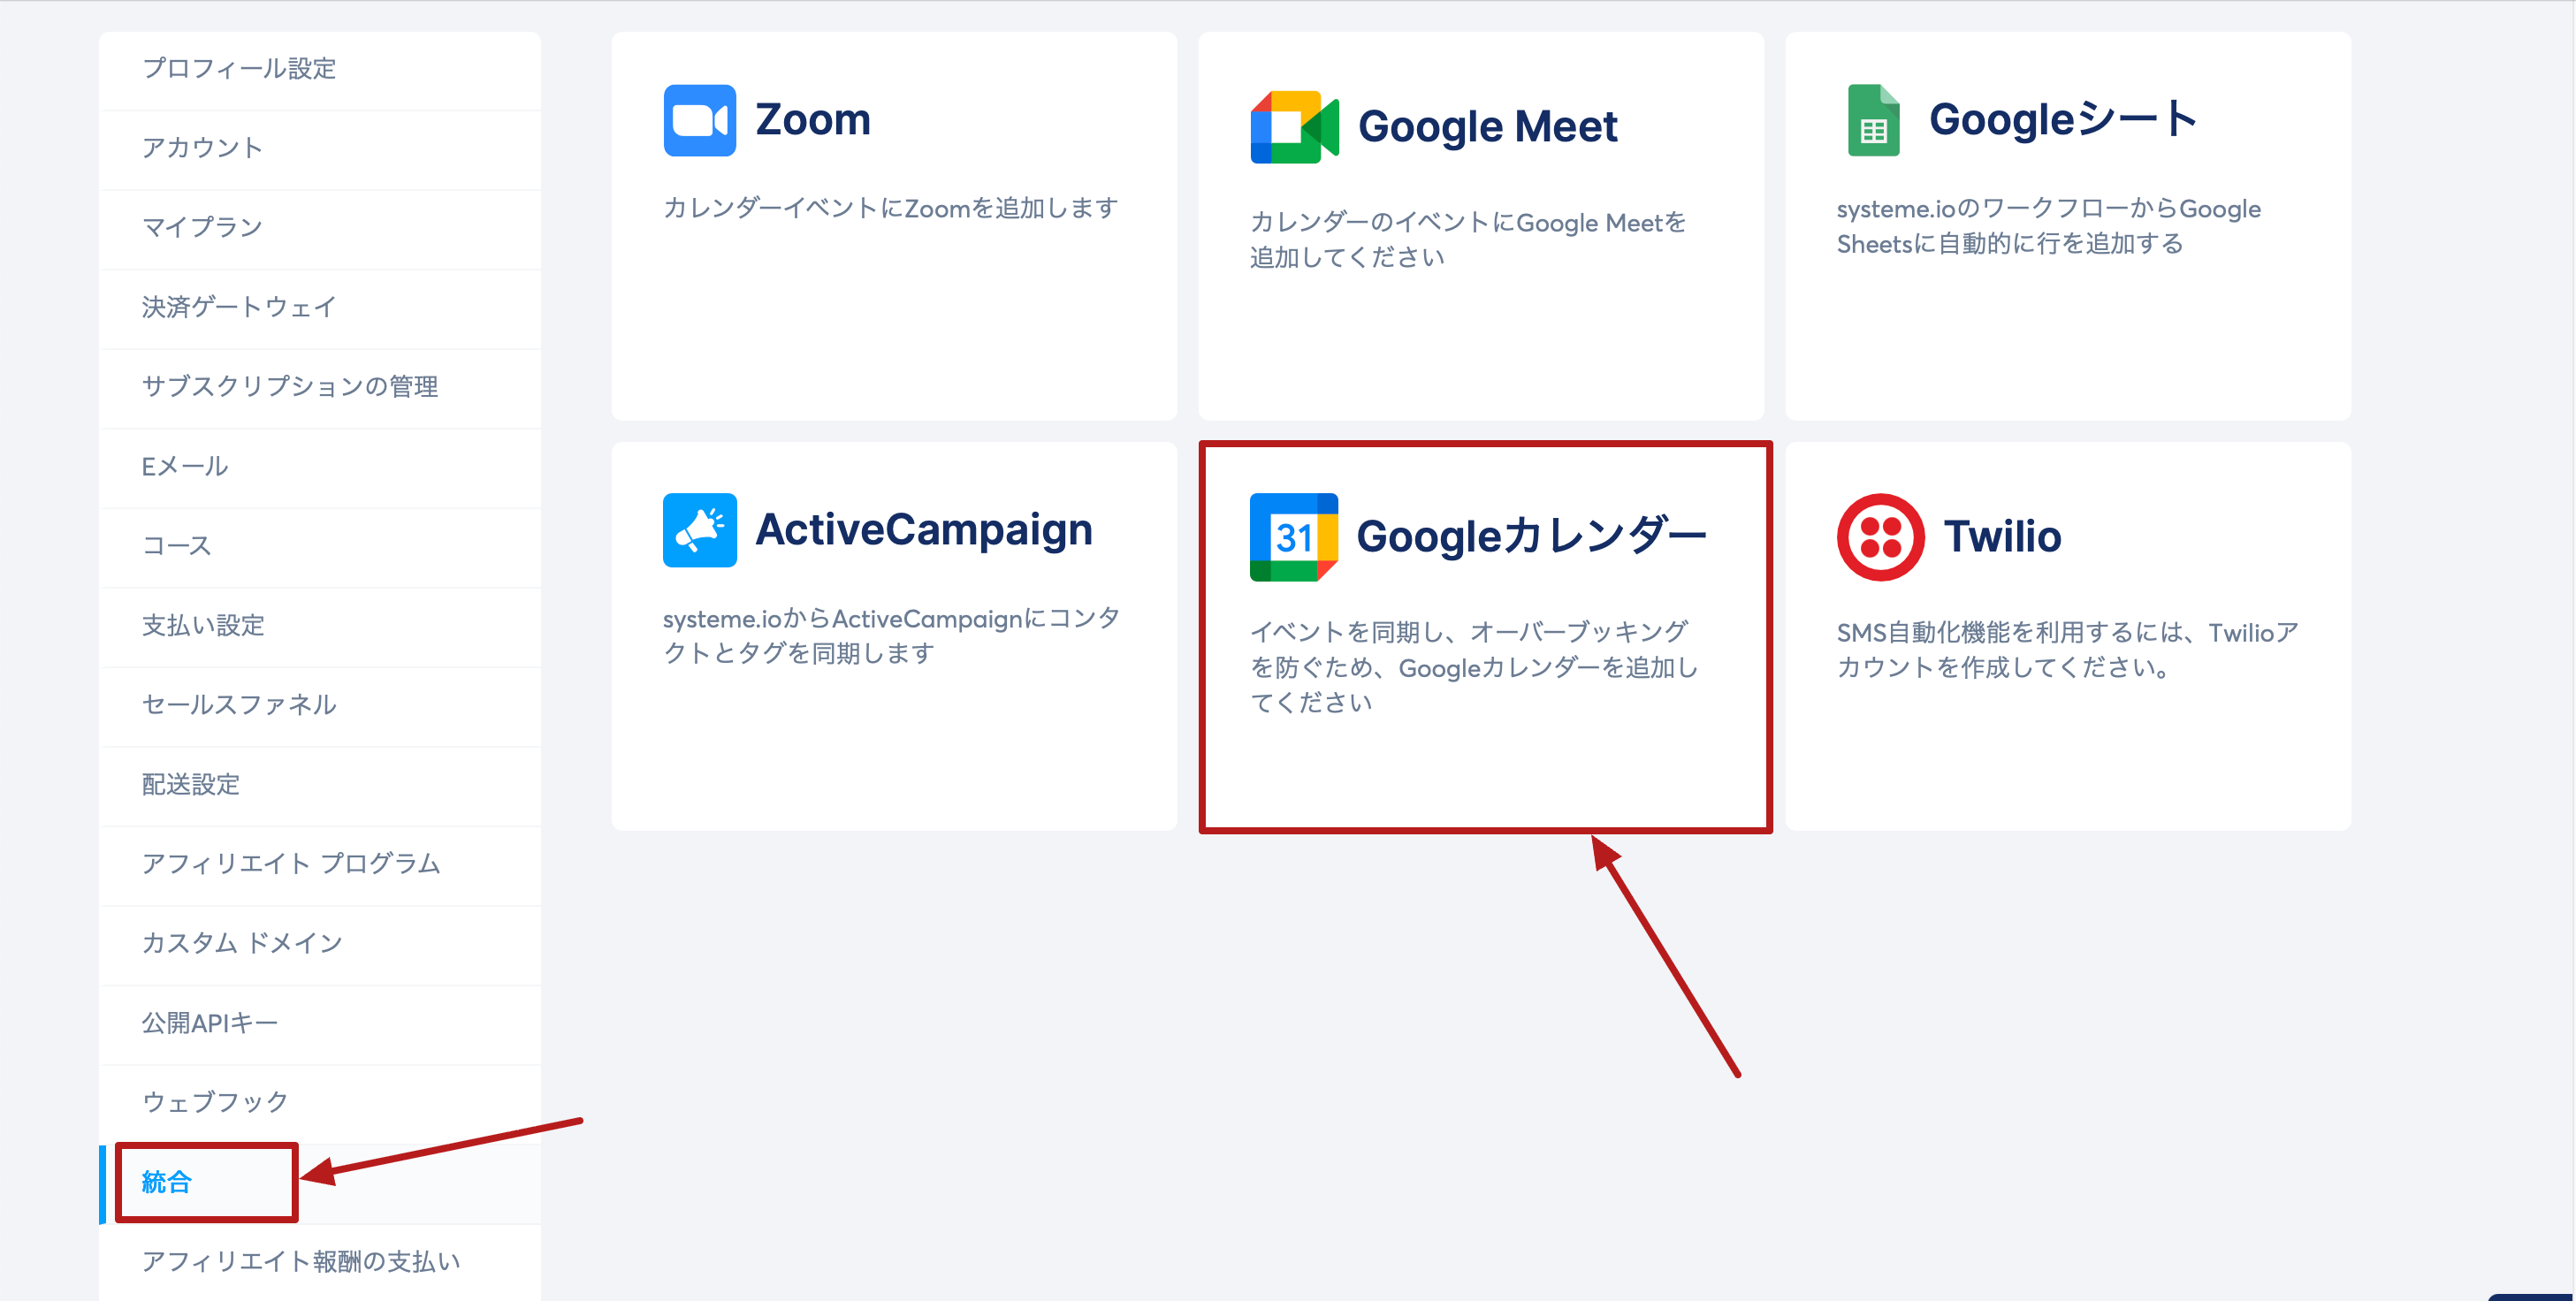Image resolution: width=2576 pixels, height=1301 pixels.
Task: Go to カスタム ドメイン settings
Action: [242, 943]
